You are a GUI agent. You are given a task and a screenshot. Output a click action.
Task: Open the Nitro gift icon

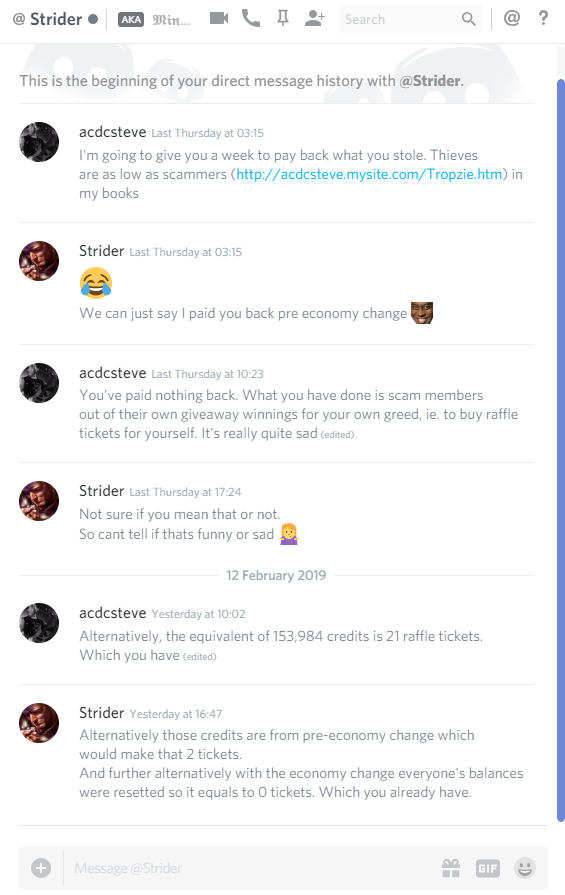pos(451,868)
